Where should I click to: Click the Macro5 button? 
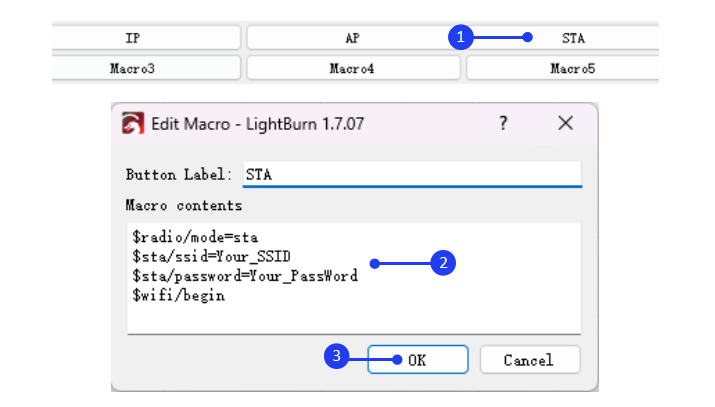563,68
